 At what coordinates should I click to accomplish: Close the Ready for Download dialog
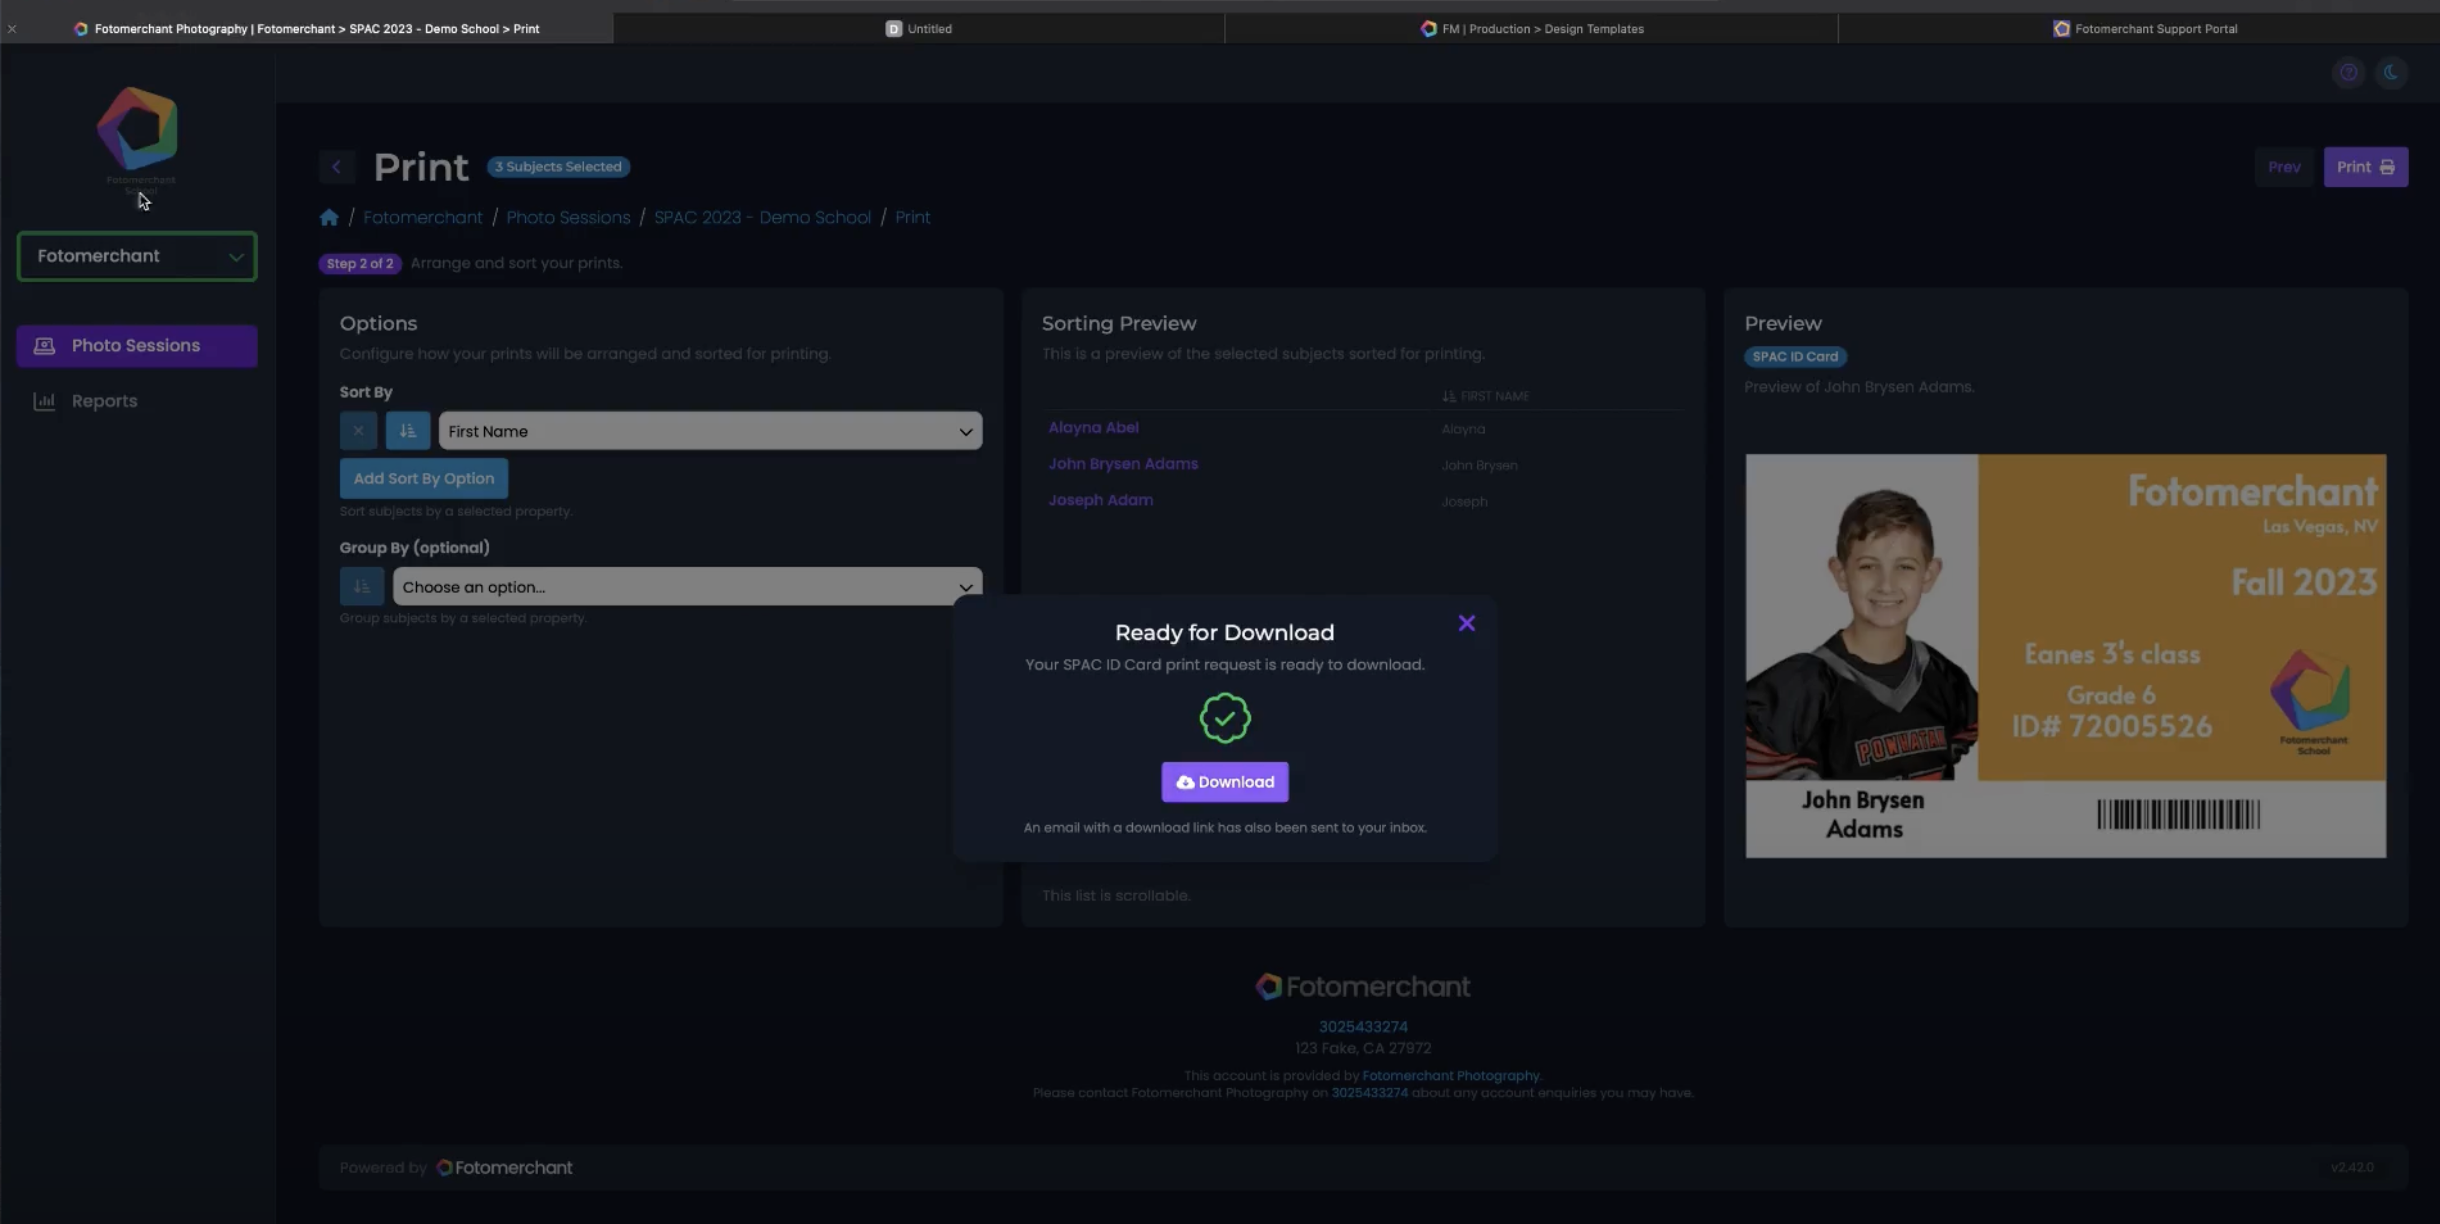tap(1466, 623)
